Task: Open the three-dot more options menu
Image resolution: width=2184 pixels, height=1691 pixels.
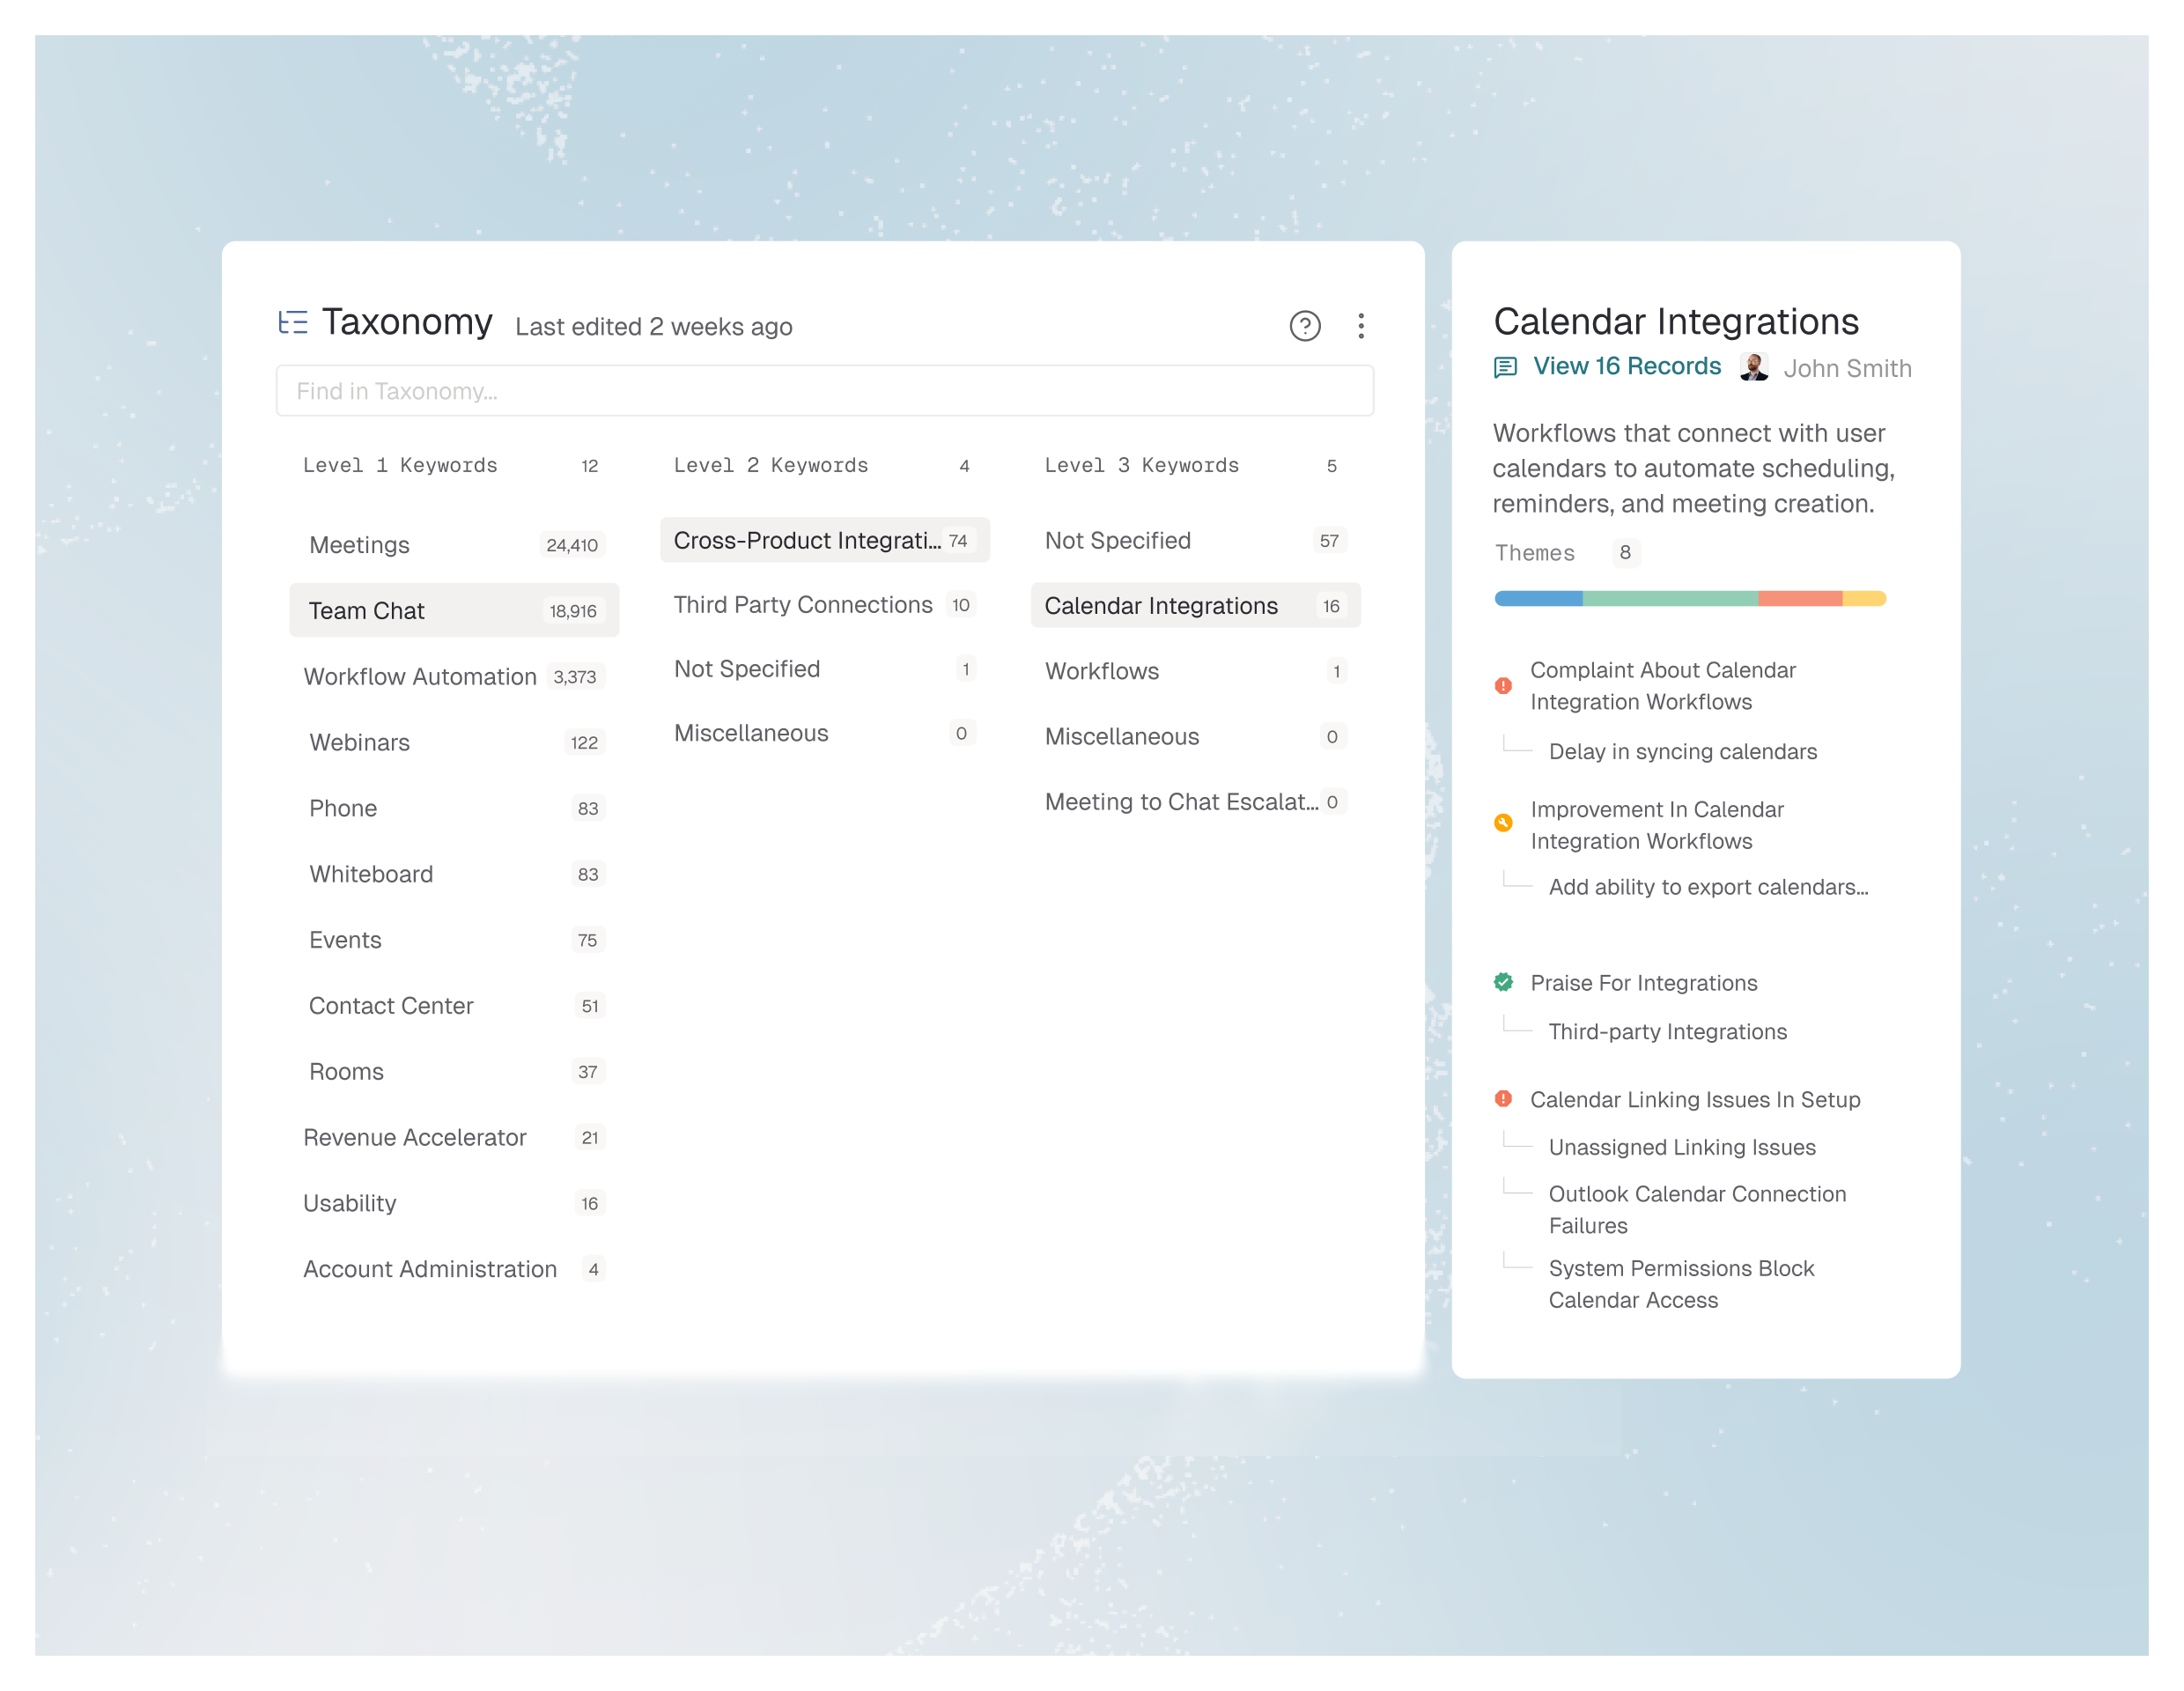Action: pos(1360,326)
